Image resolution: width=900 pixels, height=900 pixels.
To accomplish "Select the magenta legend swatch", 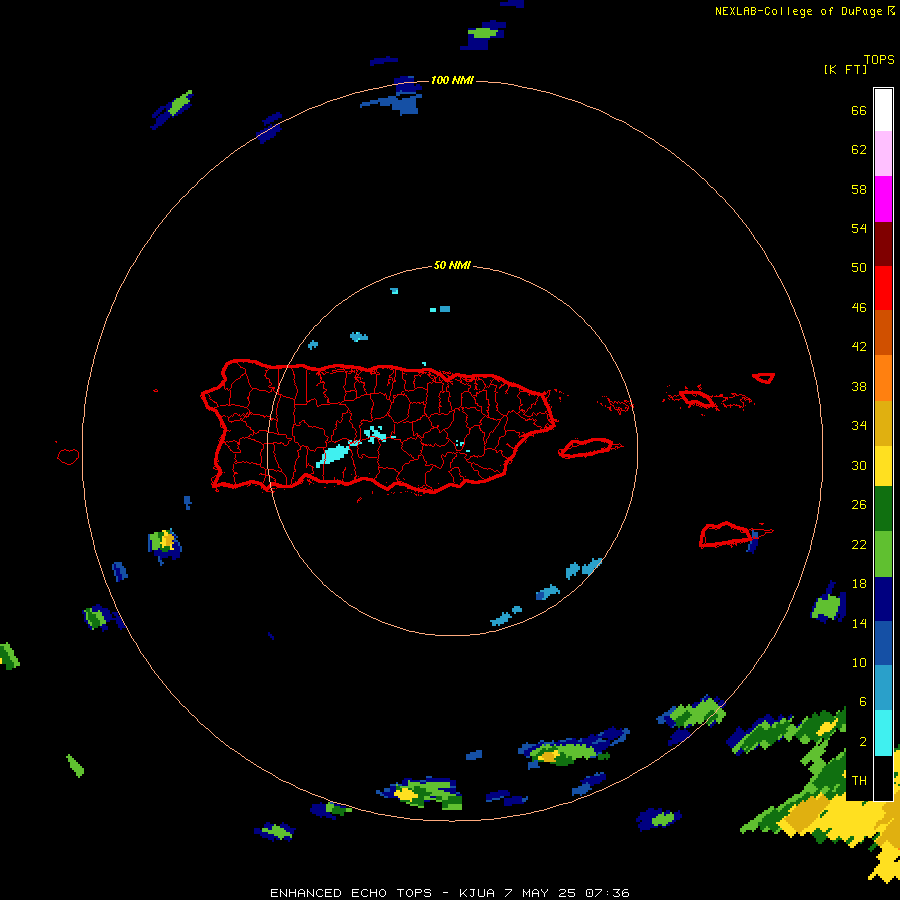I will pyautogui.click(x=883, y=199).
